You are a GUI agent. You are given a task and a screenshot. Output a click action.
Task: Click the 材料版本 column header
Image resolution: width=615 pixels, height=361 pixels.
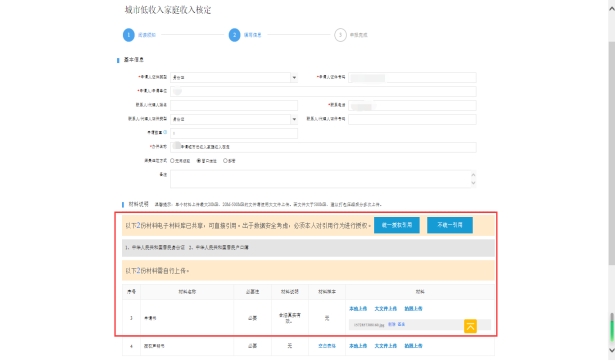(327, 292)
